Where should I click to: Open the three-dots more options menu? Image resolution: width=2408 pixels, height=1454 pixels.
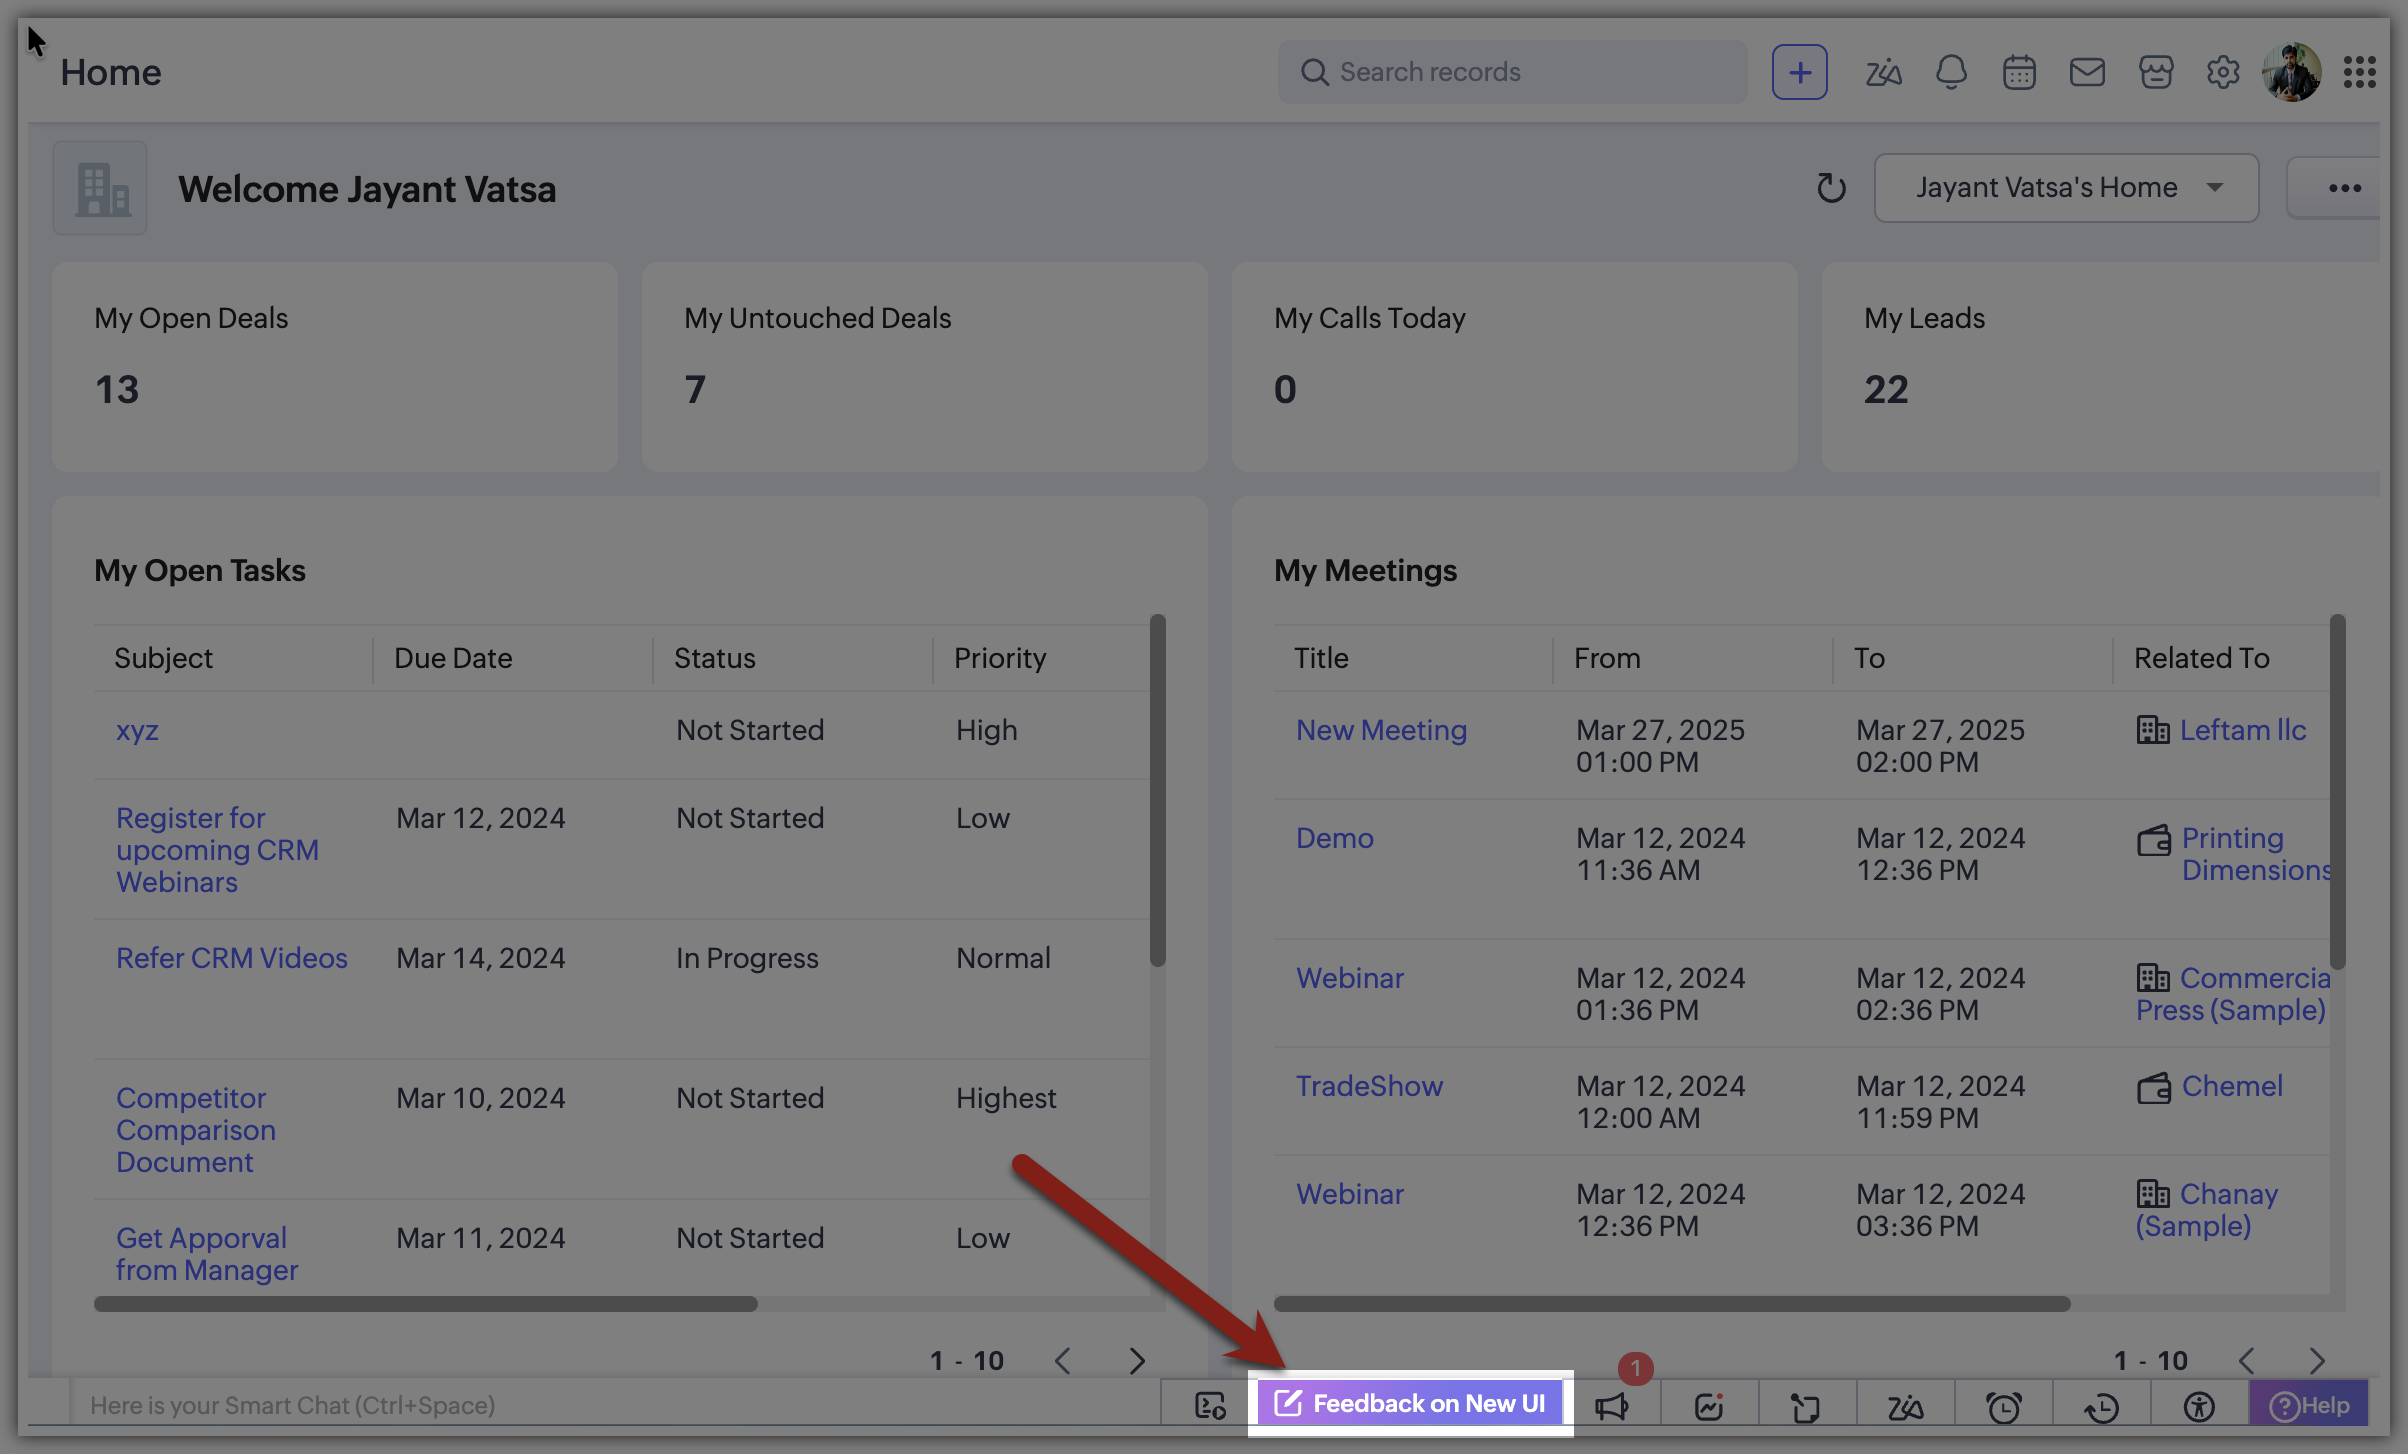pos(2344,188)
